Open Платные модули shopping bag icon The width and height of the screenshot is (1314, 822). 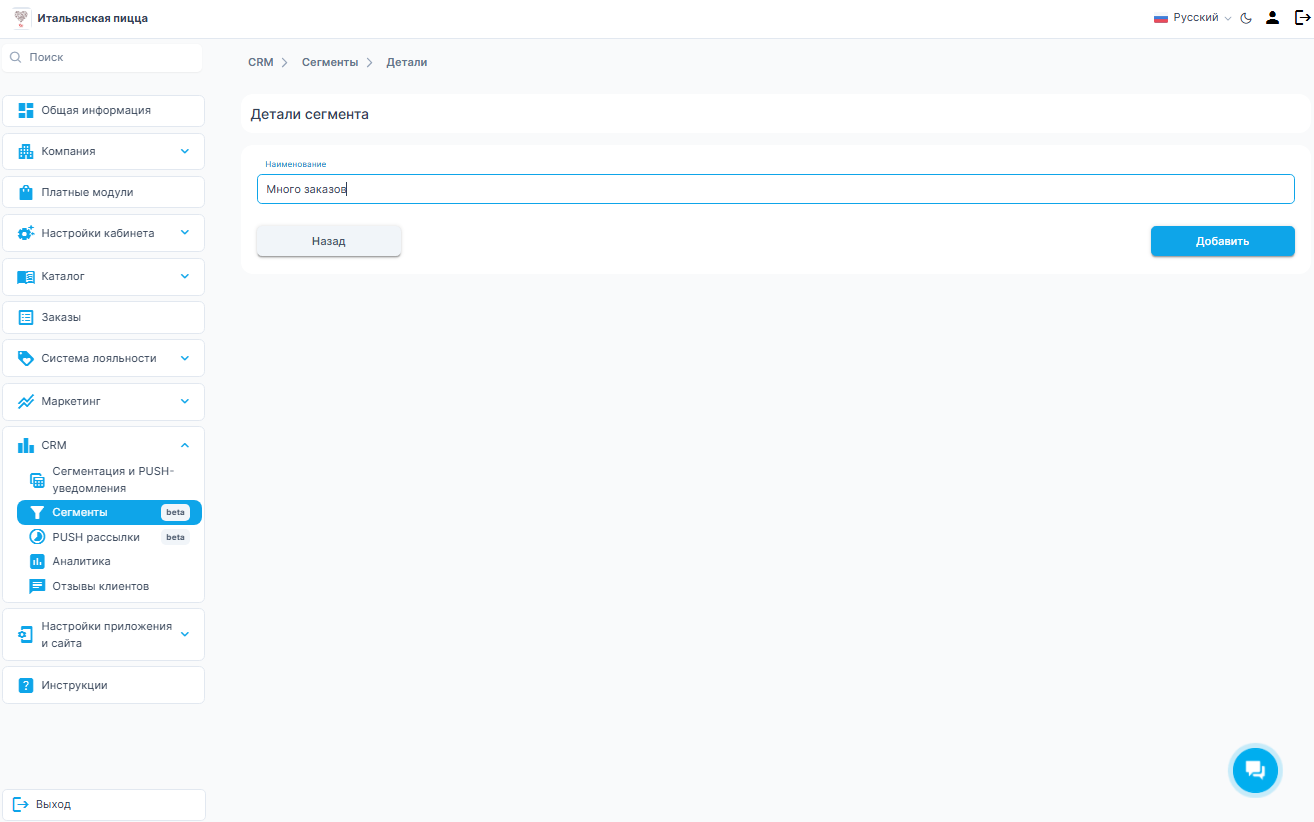pos(26,192)
